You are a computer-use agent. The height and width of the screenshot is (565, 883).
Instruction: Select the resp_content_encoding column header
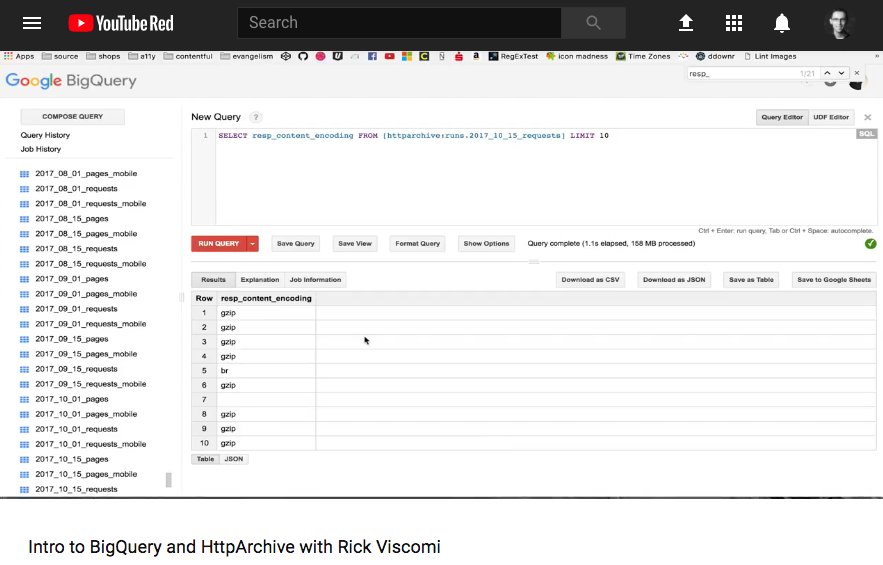coord(266,299)
